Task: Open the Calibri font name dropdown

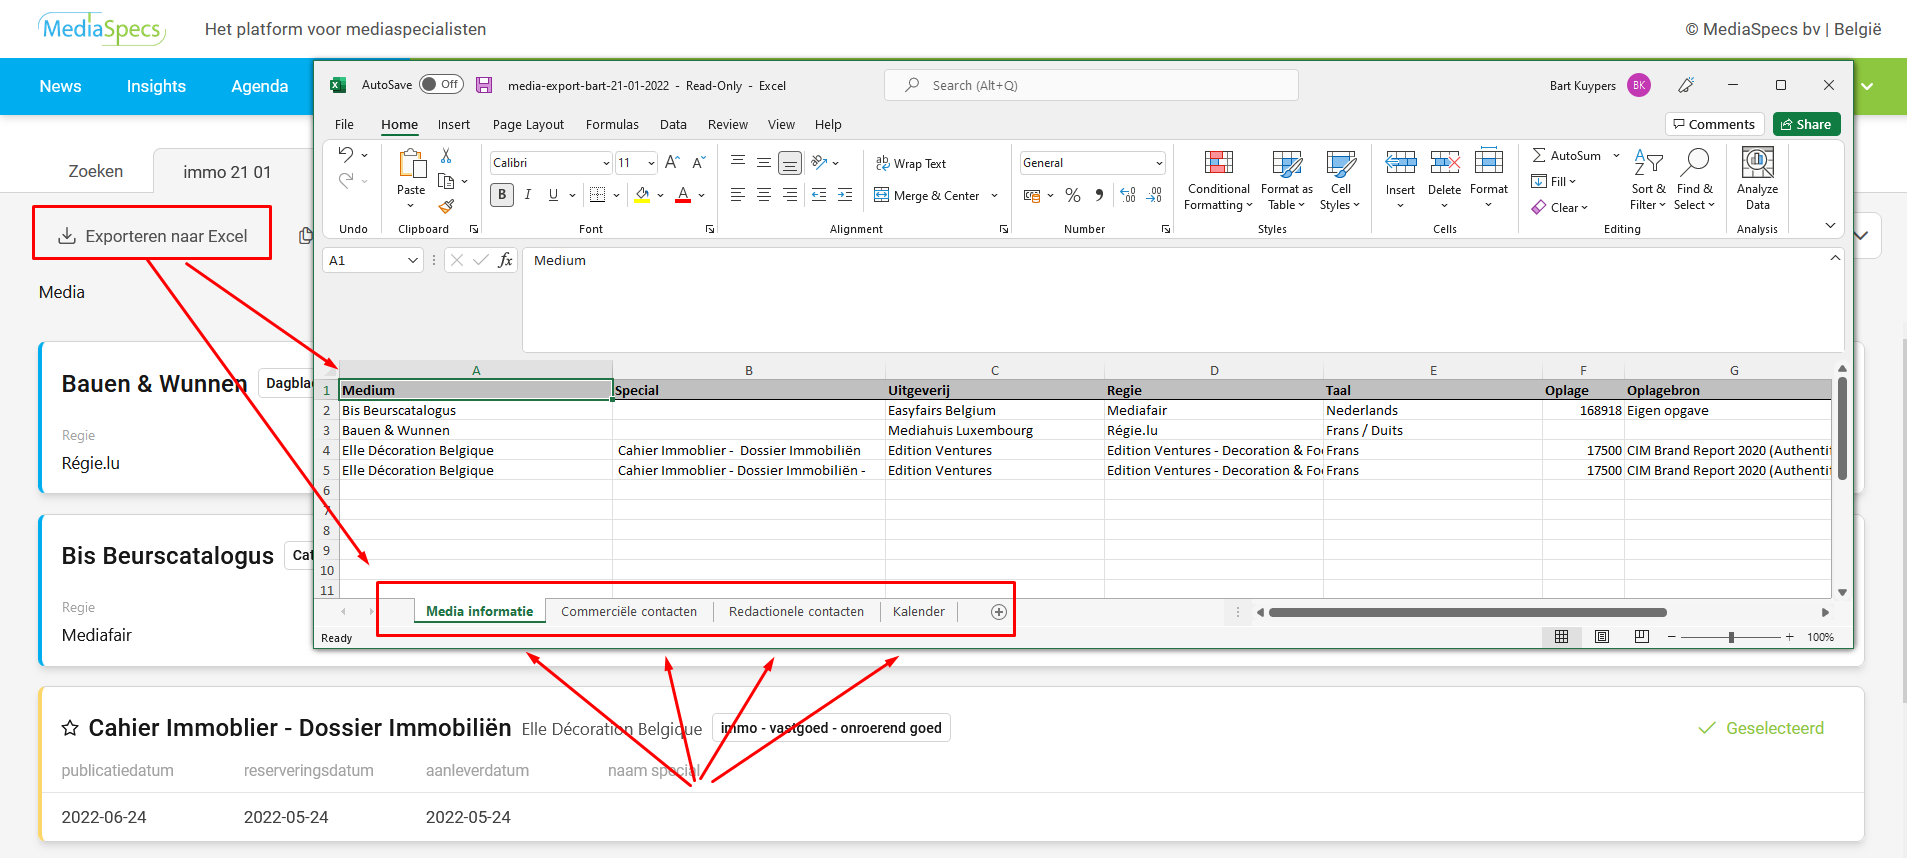Action: coord(606,163)
